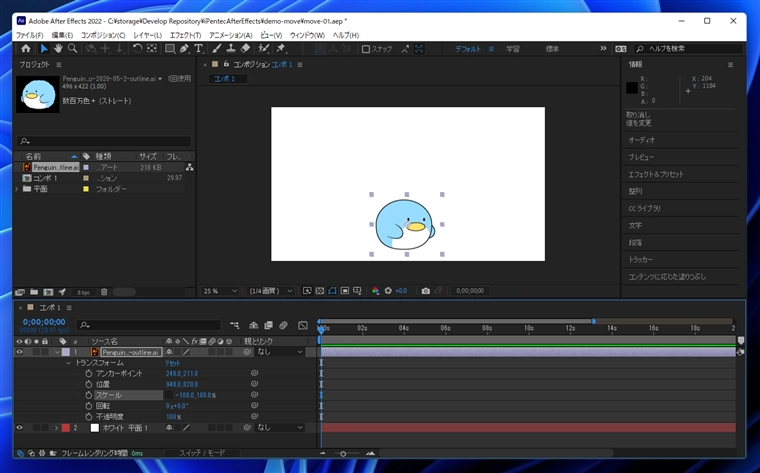The image size is (760, 473).
Task: Open the Effect menu
Action: 185,35
